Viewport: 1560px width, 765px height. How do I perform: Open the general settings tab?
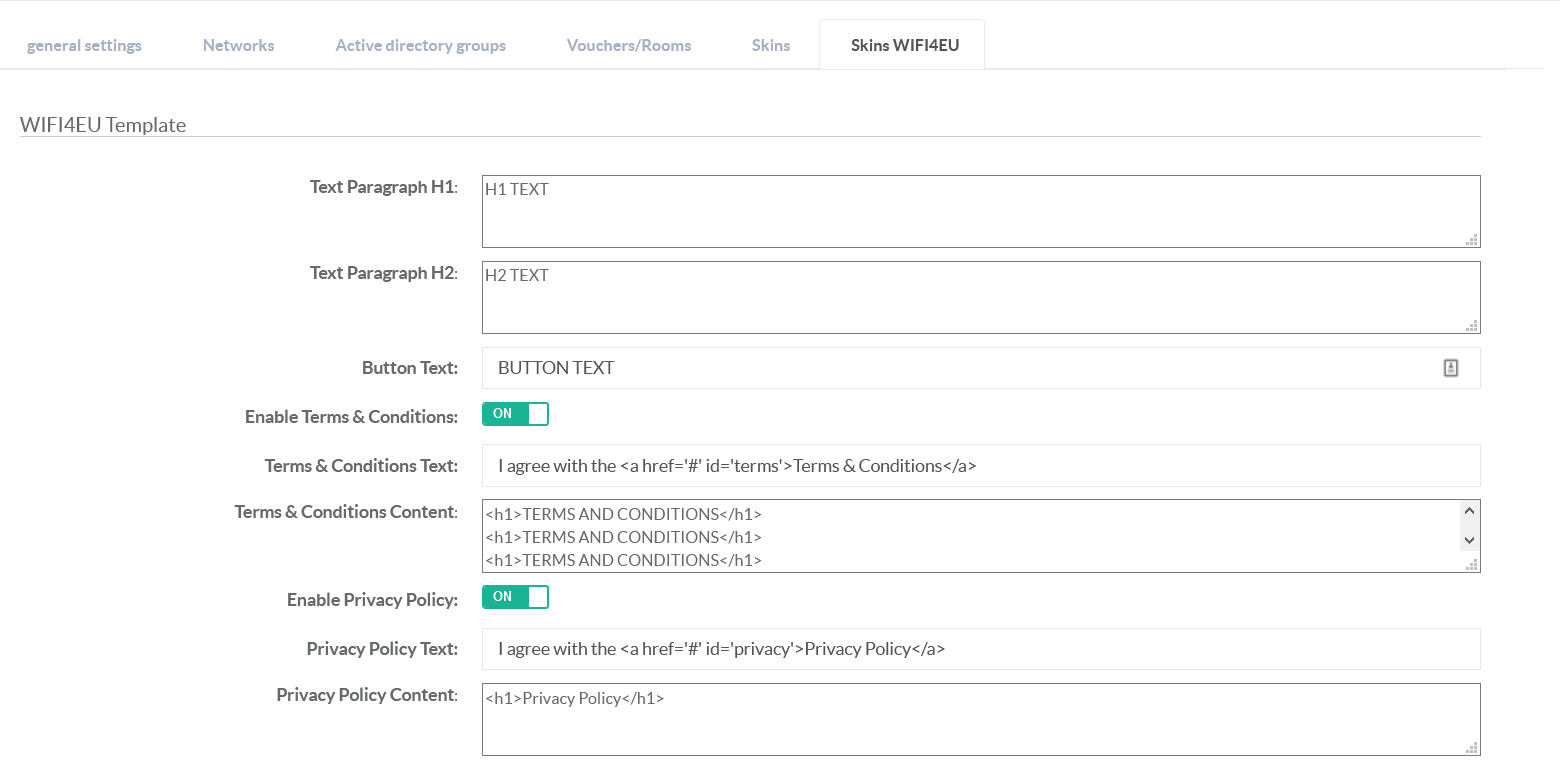[x=84, y=45]
